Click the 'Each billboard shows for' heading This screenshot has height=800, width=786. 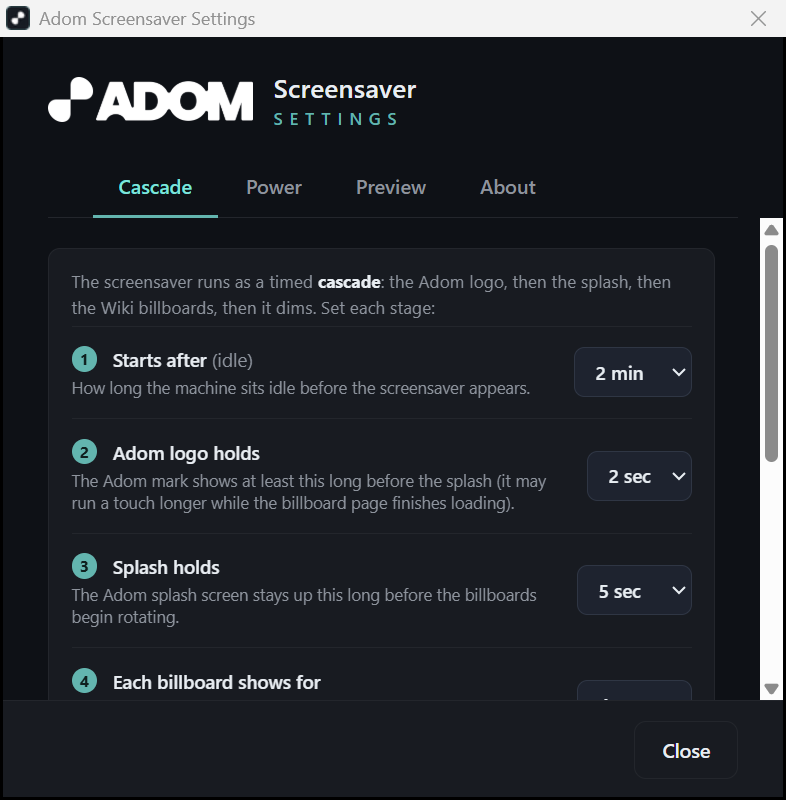tap(217, 682)
